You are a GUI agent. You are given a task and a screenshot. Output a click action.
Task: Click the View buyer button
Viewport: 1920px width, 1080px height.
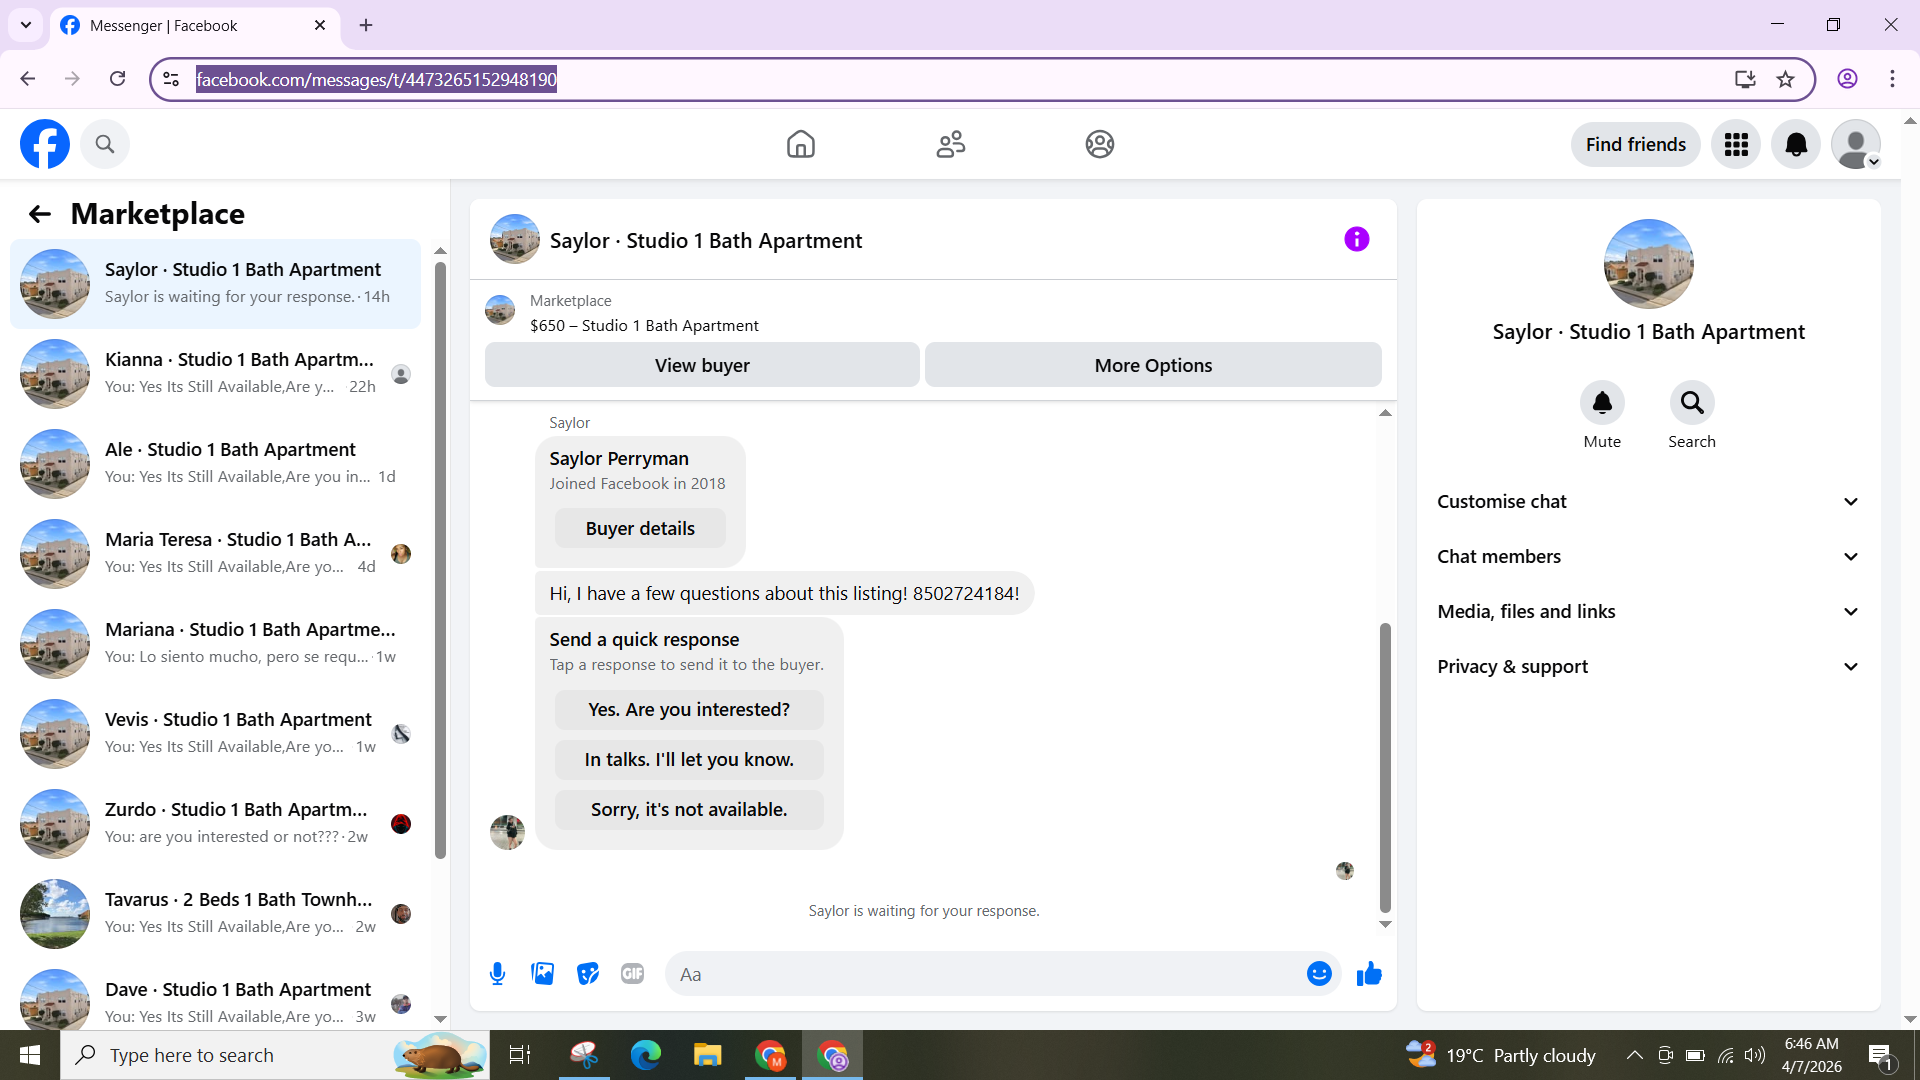point(702,365)
